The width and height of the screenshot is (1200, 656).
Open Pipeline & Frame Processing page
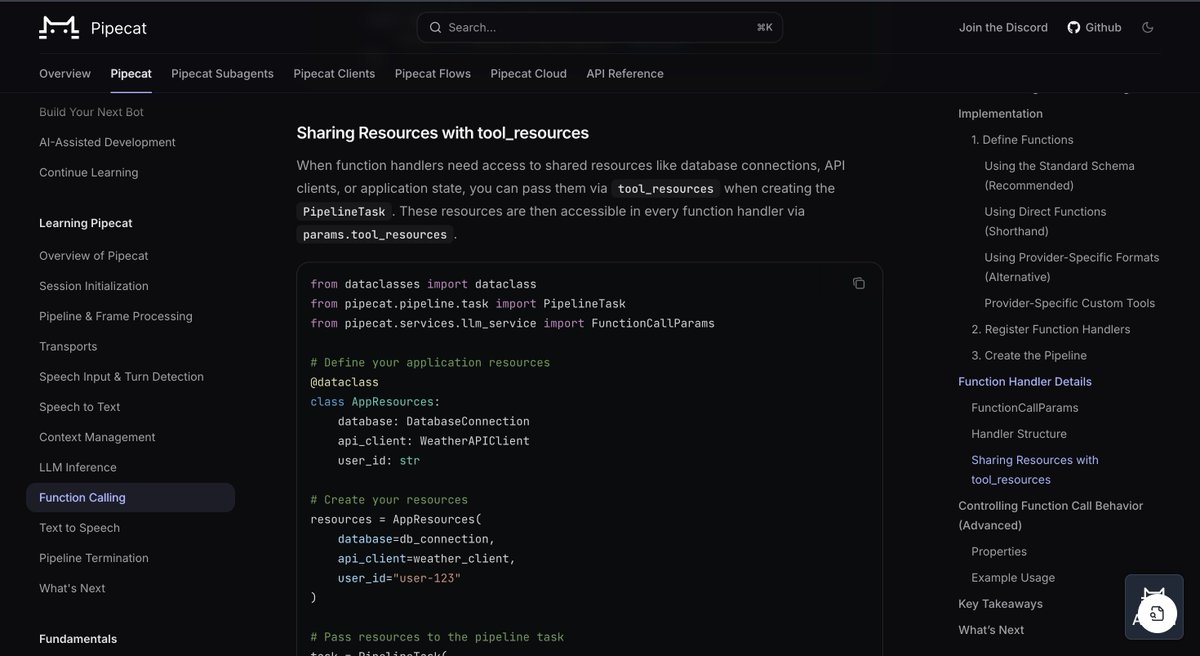tap(116, 316)
